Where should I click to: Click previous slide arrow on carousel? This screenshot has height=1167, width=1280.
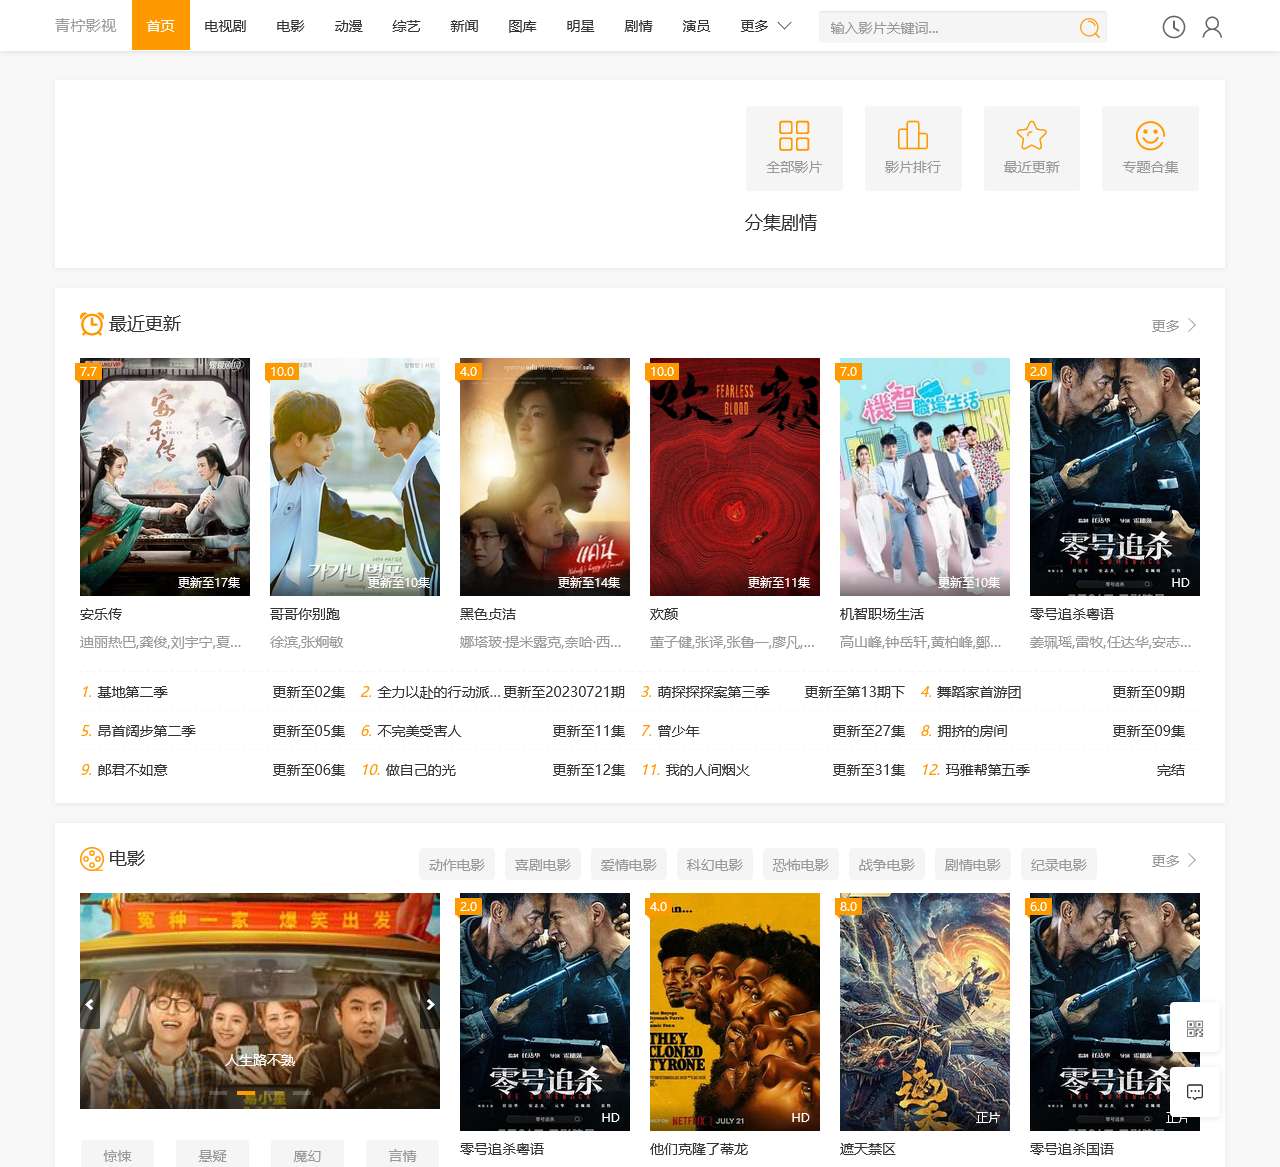click(90, 1004)
